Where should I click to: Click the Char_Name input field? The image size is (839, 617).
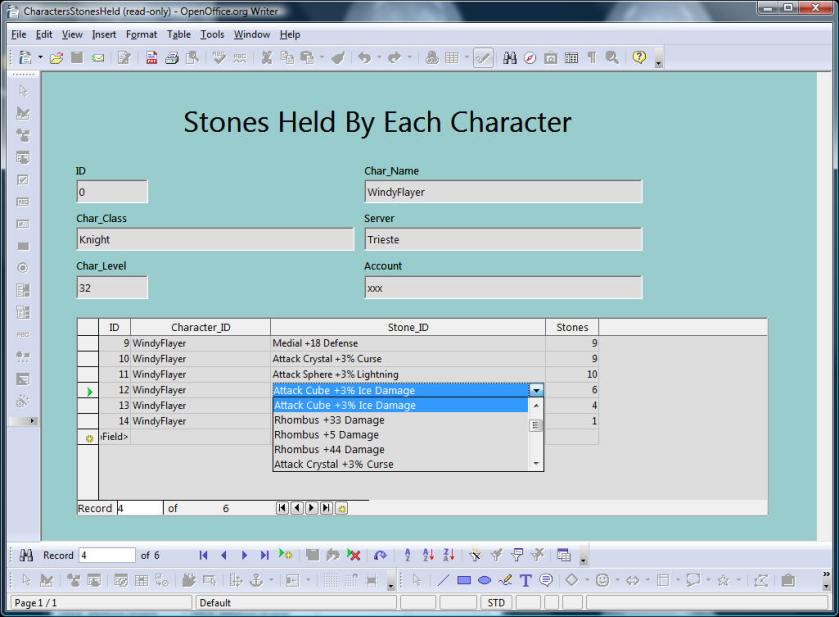(503, 192)
